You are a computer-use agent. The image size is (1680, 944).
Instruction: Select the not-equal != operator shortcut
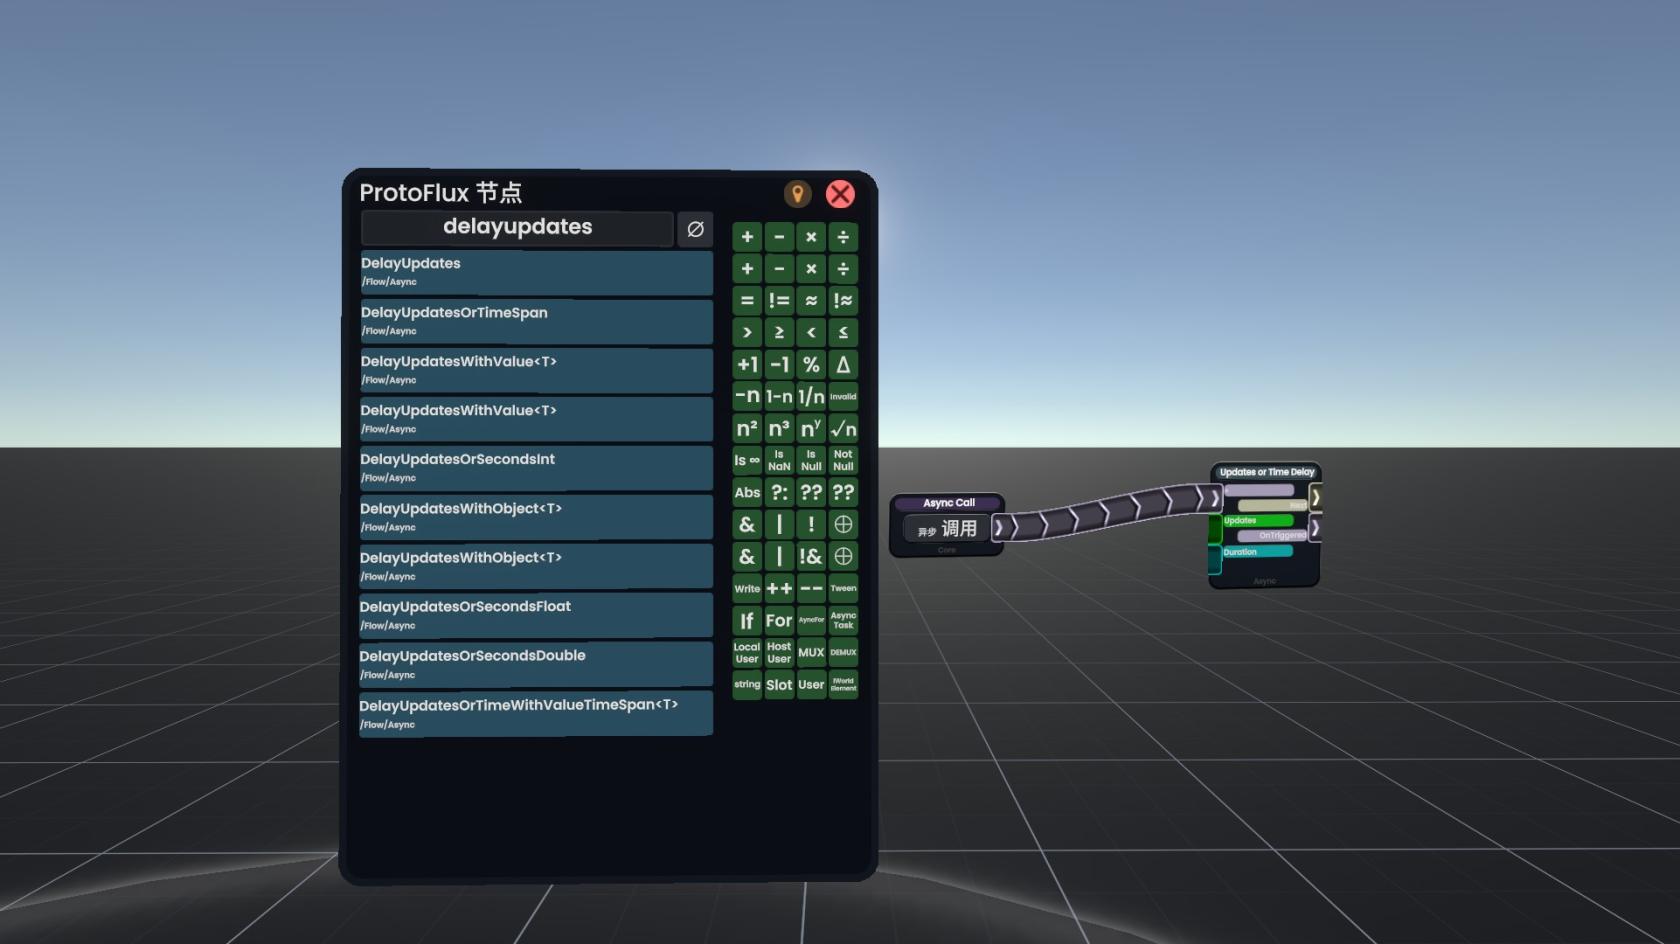click(x=779, y=301)
